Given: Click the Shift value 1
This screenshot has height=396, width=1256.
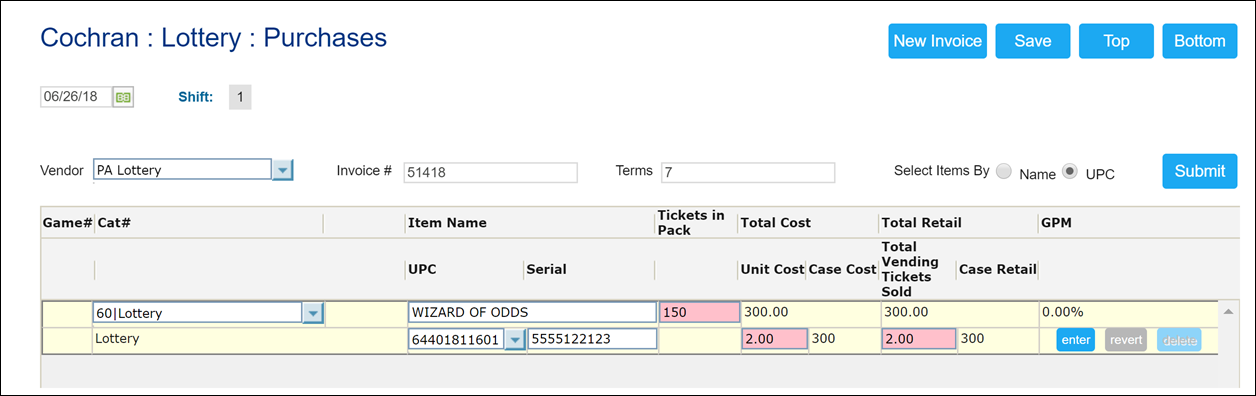Looking at the screenshot, I should point(240,97).
